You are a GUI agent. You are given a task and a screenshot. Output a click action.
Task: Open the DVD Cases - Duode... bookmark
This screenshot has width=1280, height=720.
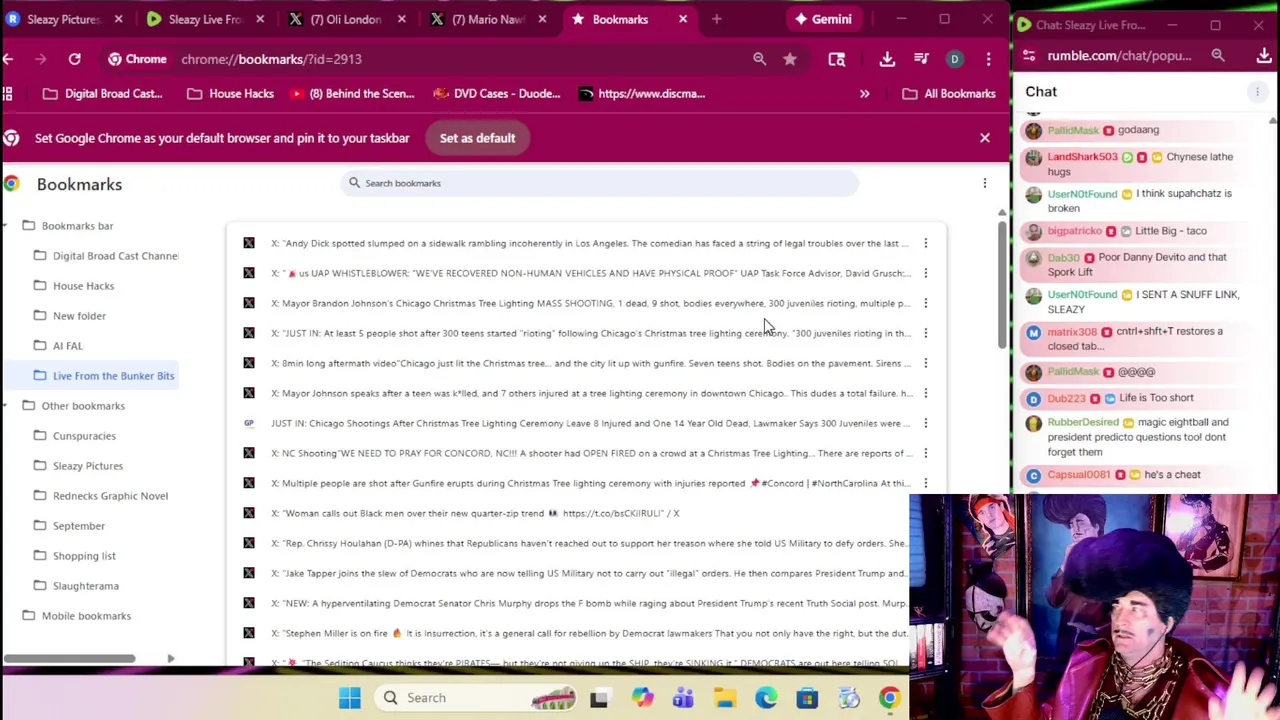click(497, 94)
